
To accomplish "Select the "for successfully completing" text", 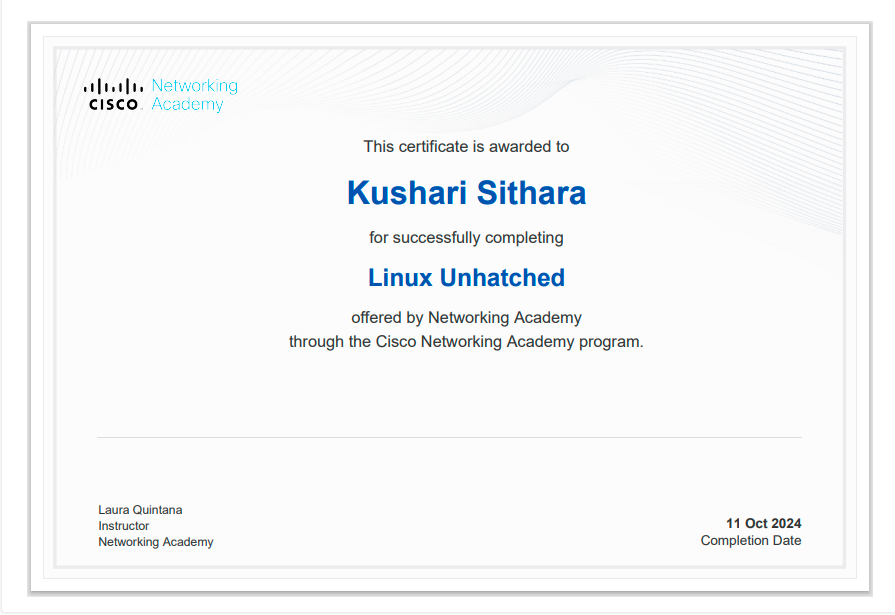I will (x=466, y=238).
